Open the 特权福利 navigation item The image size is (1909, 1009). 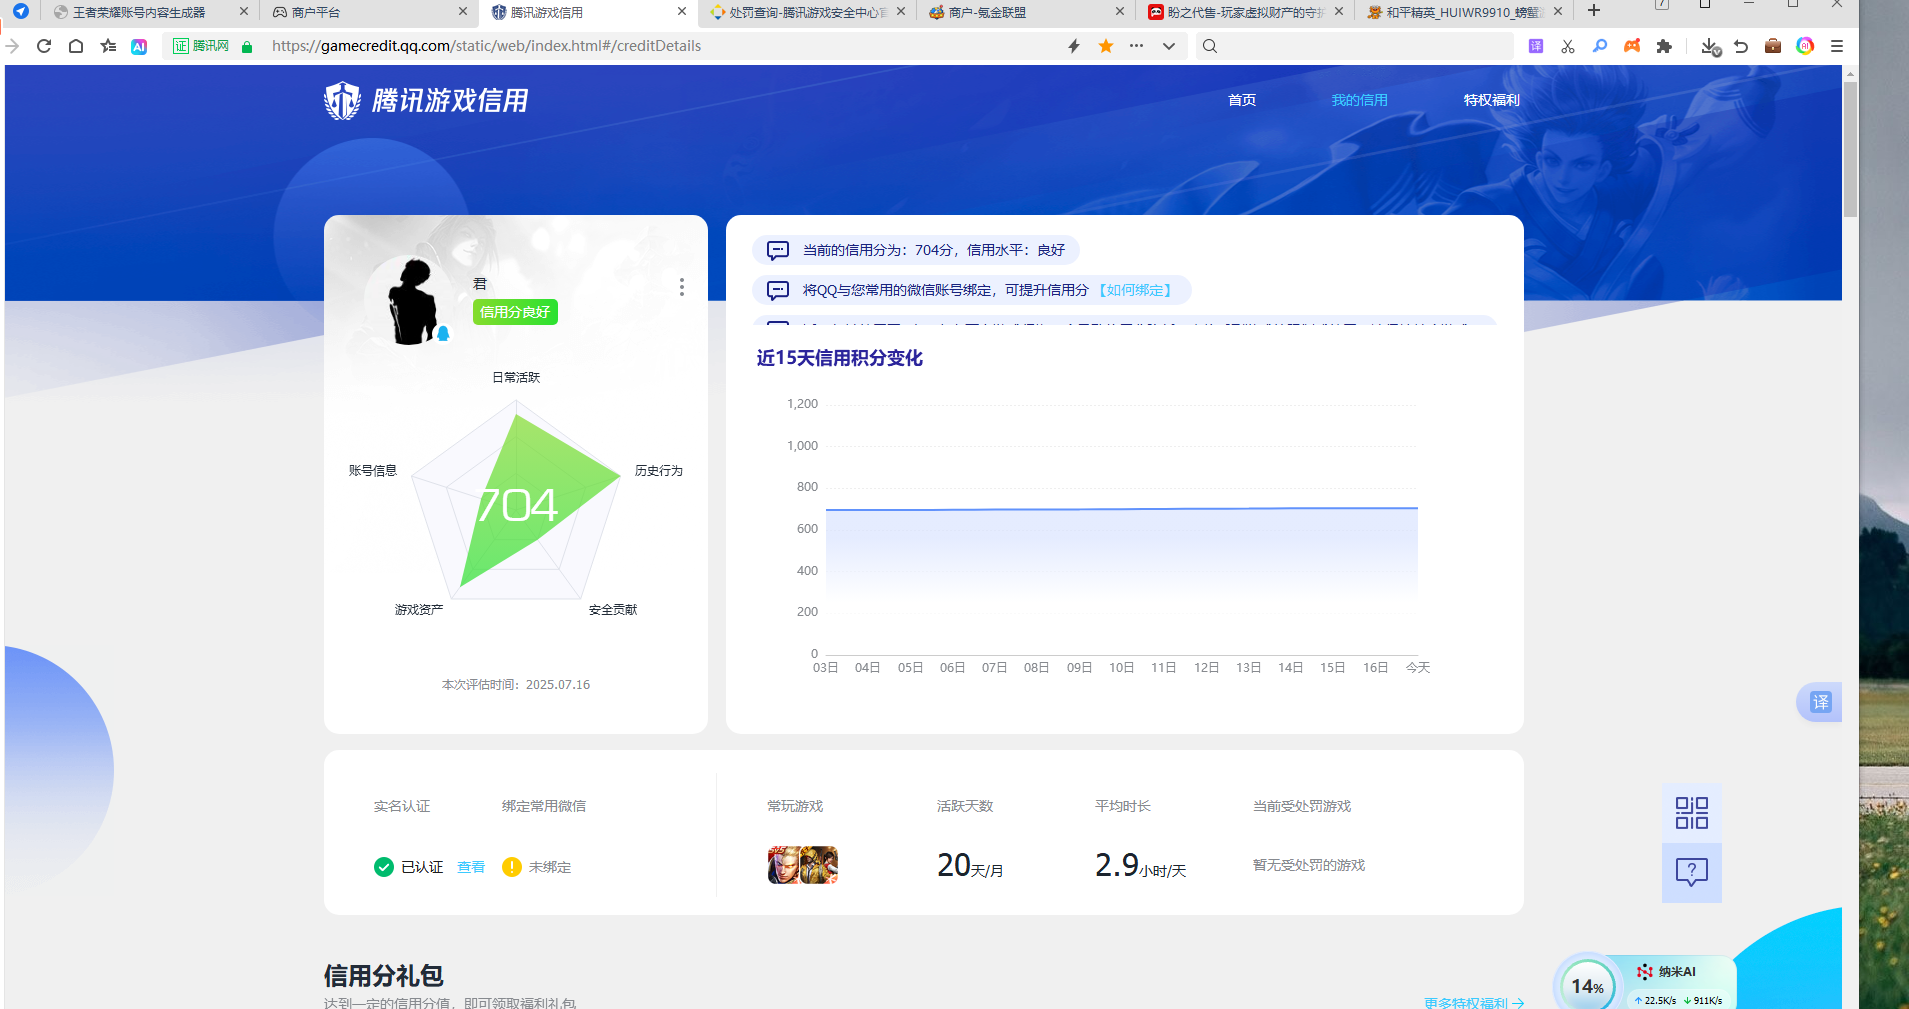(1491, 100)
